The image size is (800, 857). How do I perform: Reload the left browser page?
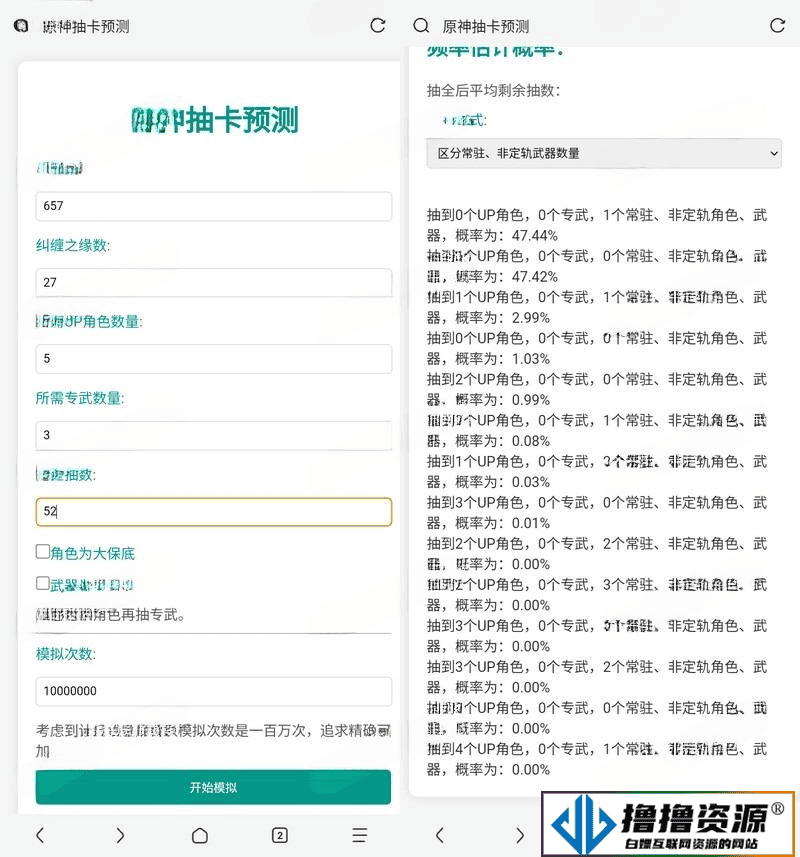[378, 26]
